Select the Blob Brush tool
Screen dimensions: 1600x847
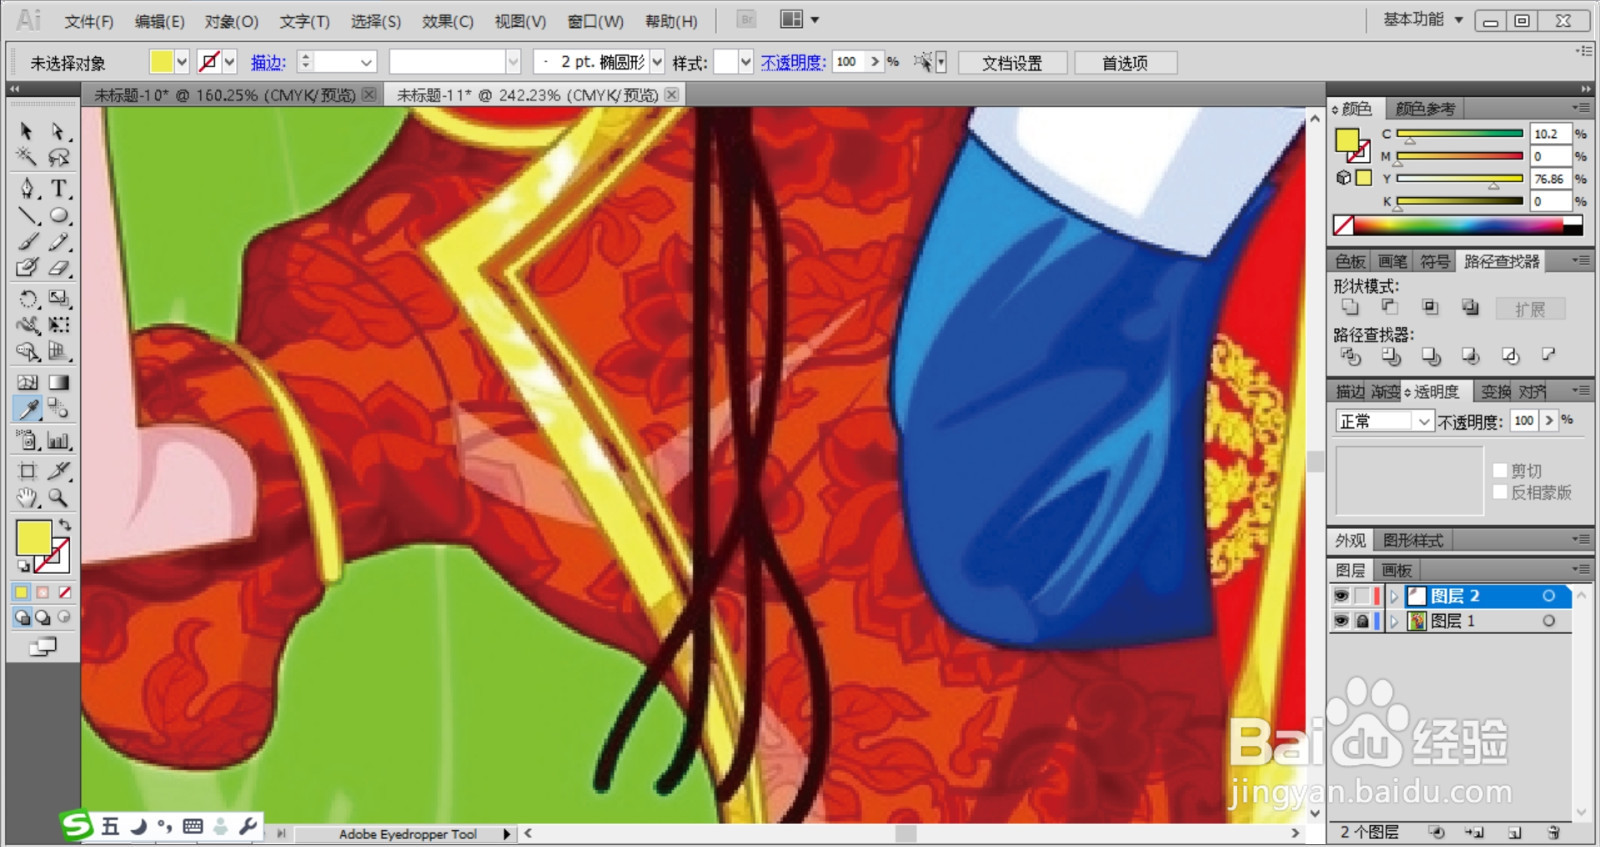pos(27,268)
